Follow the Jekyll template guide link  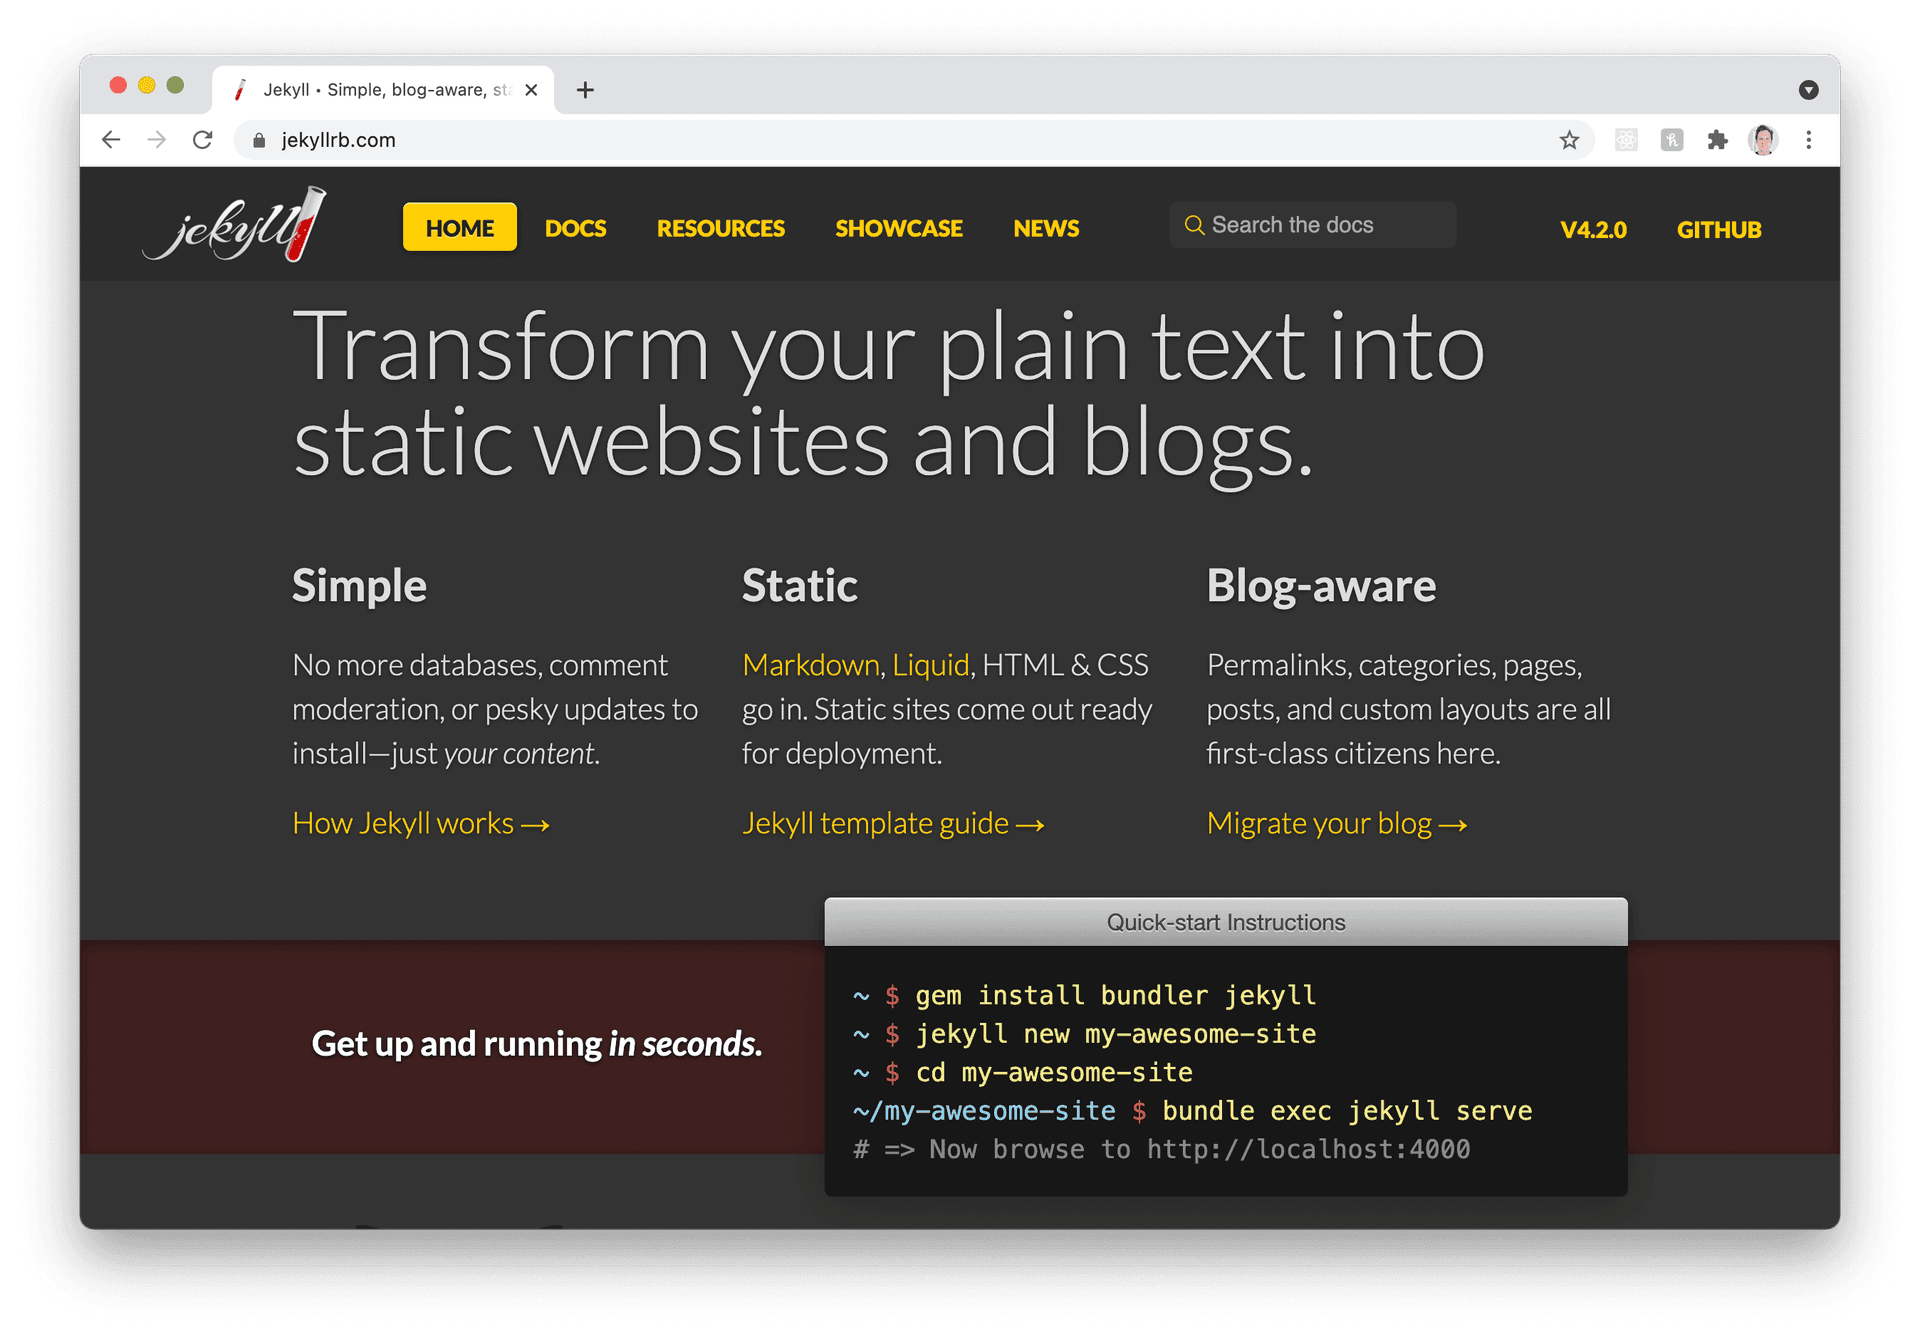click(893, 823)
